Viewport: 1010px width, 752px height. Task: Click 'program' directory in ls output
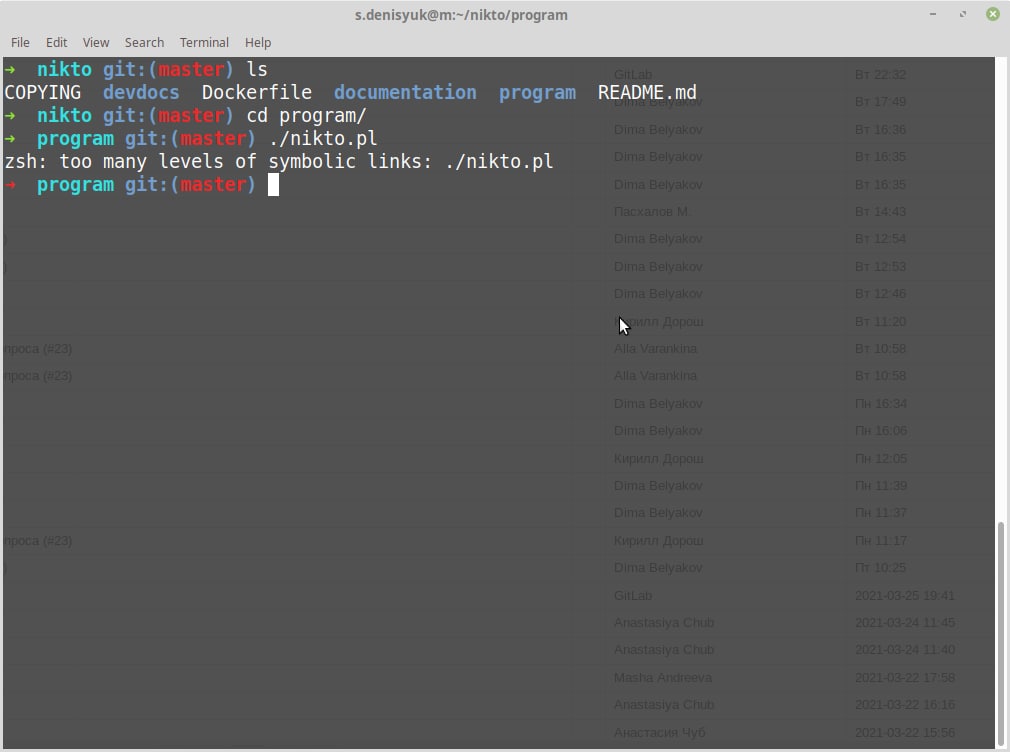(x=537, y=92)
